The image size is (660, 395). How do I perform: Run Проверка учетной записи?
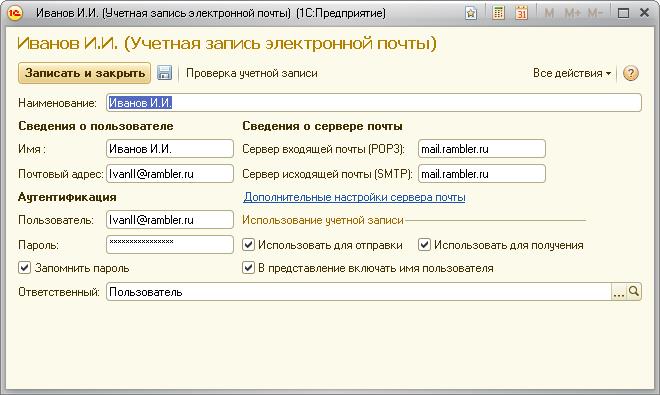pos(252,73)
